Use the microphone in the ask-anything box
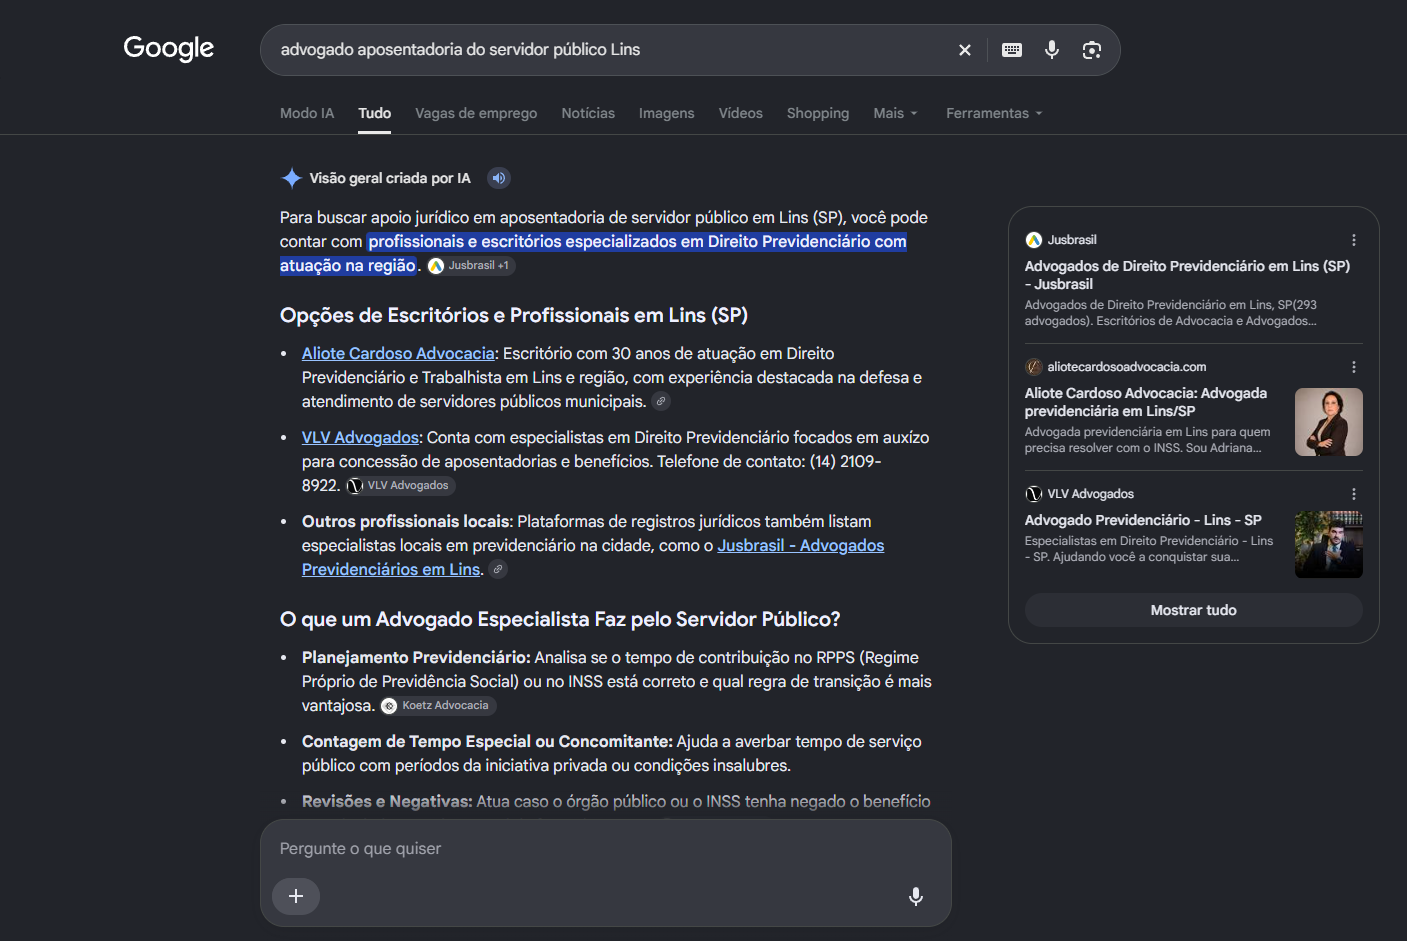1407x941 pixels. pos(916,896)
